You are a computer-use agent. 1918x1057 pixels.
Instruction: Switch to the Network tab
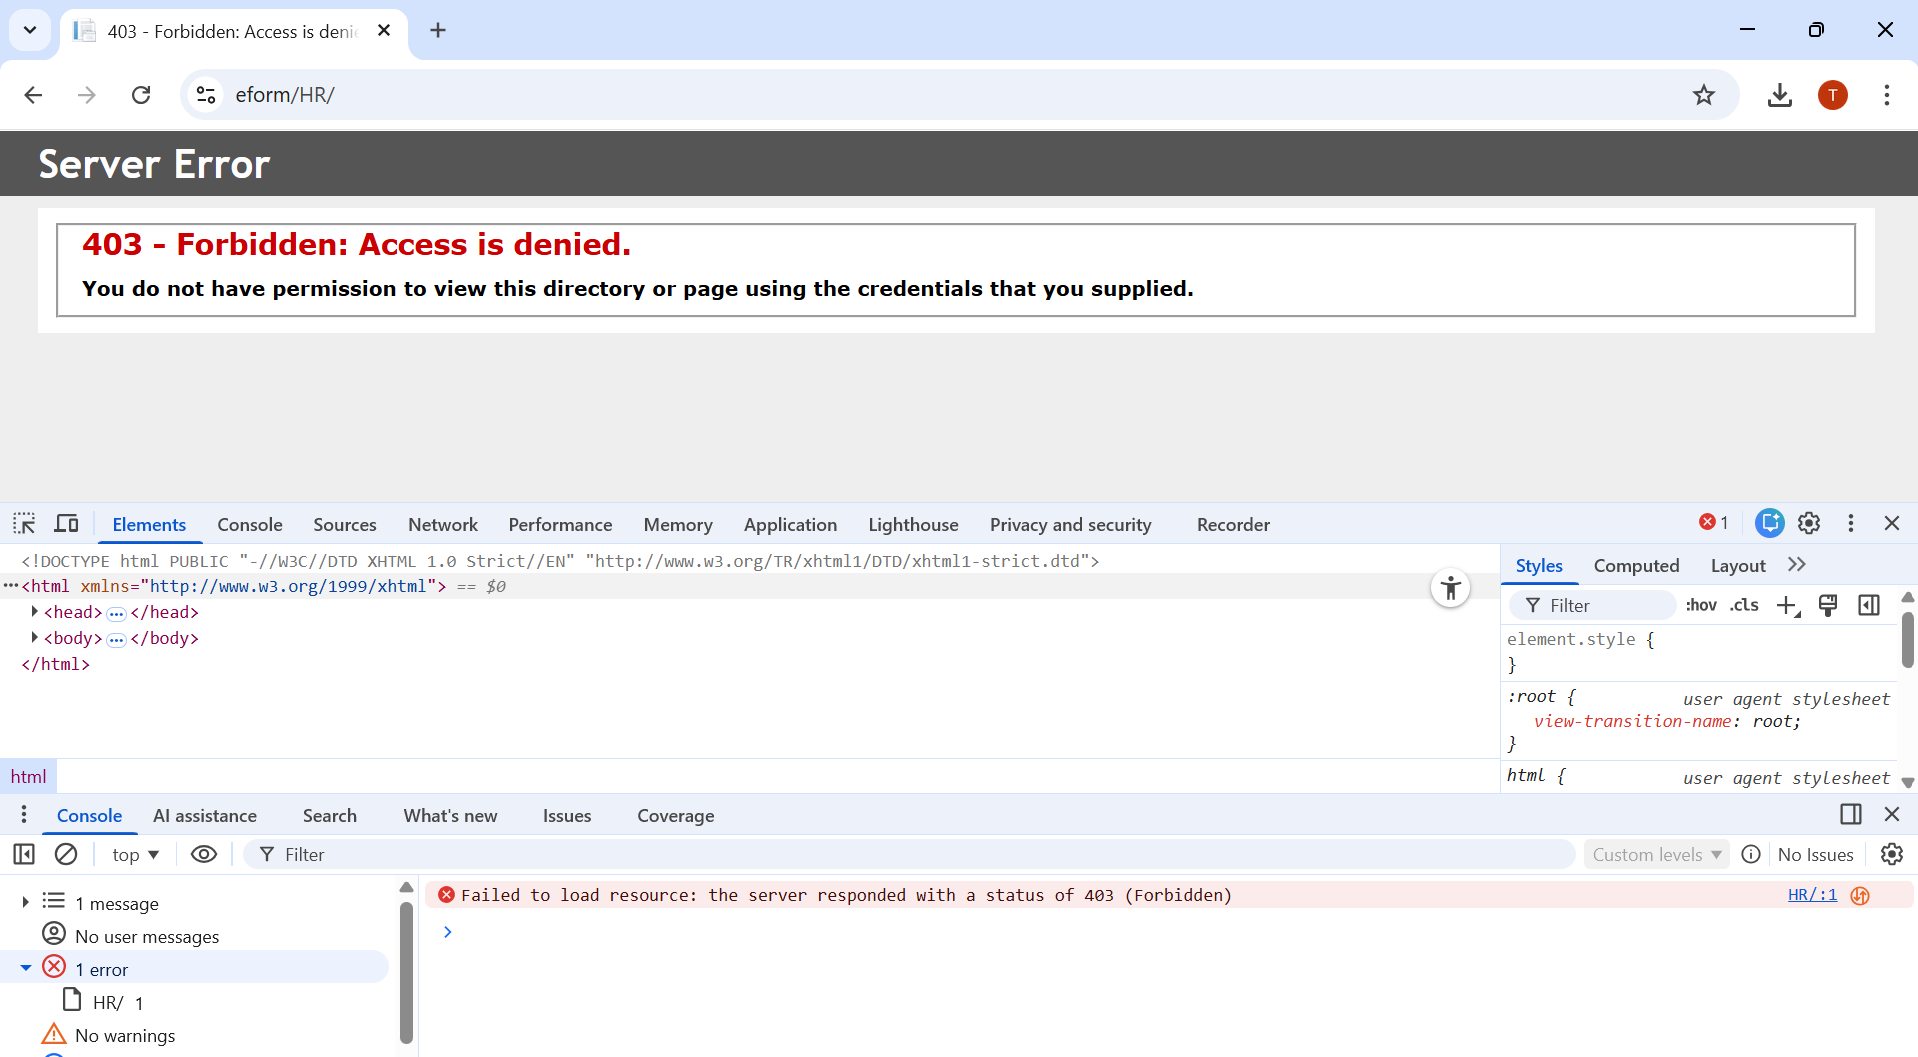pos(442,524)
